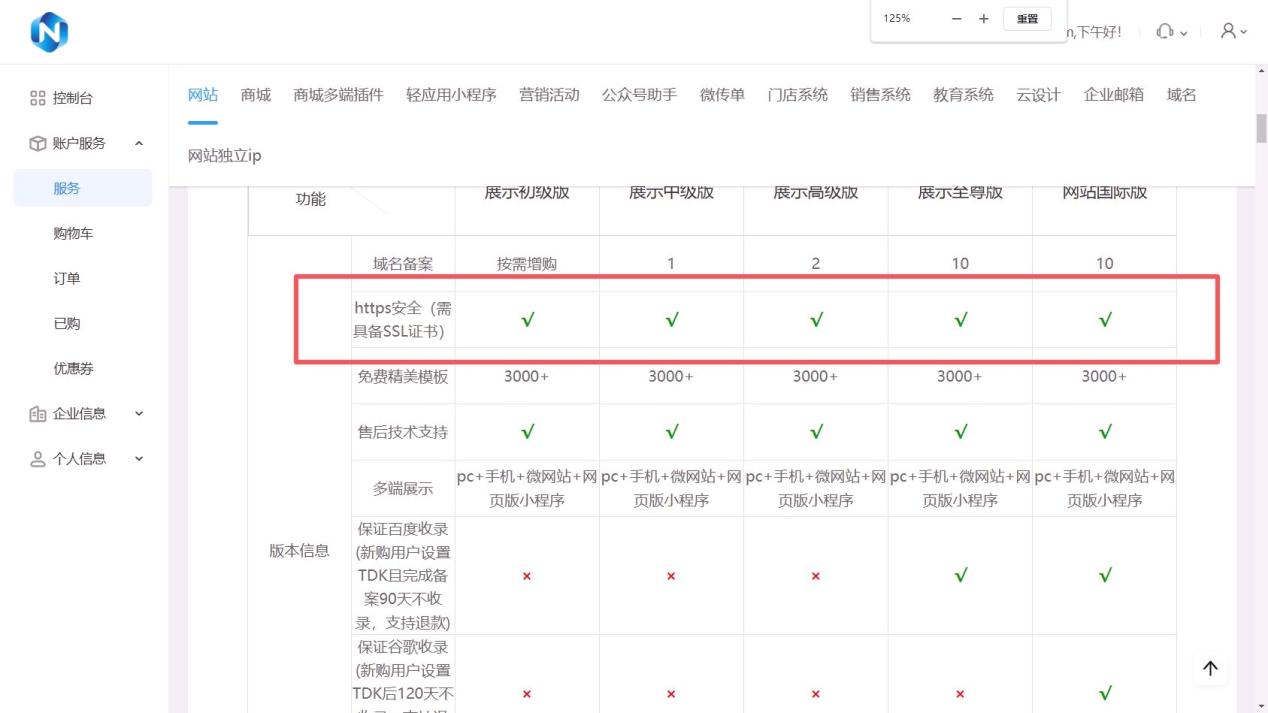This screenshot has height=713, width=1268.
Task: Expand the 企业信息 sidebar section
Action: pyautogui.click(x=139, y=413)
